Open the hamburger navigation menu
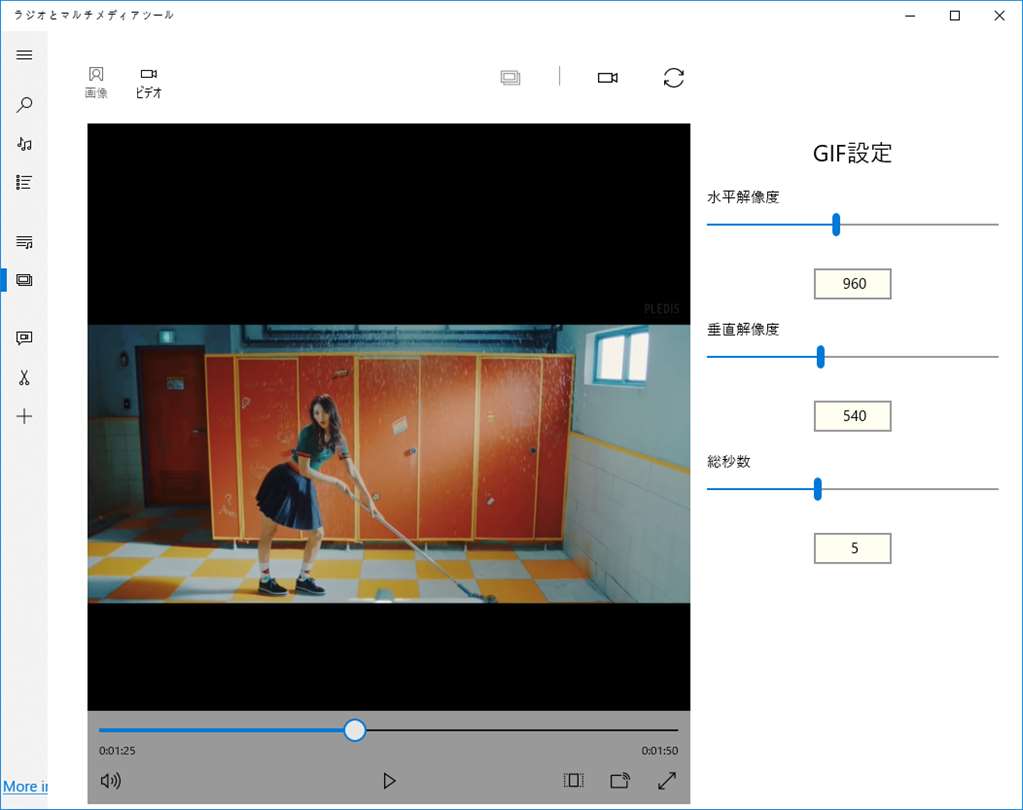This screenshot has height=810, width=1023. point(24,55)
